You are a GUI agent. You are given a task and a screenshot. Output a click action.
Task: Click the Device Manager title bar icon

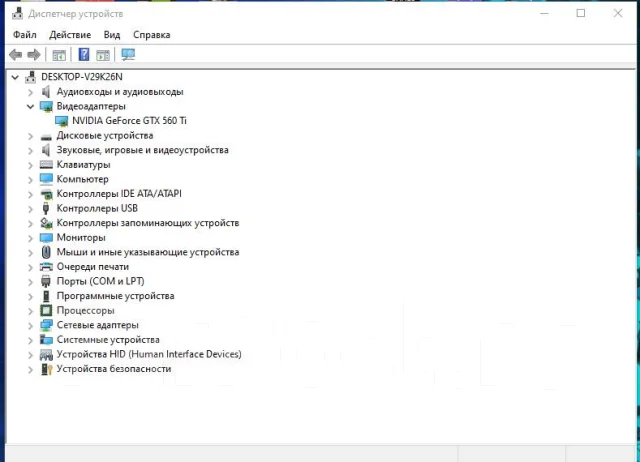pyautogui.click(x=17, y=13)
